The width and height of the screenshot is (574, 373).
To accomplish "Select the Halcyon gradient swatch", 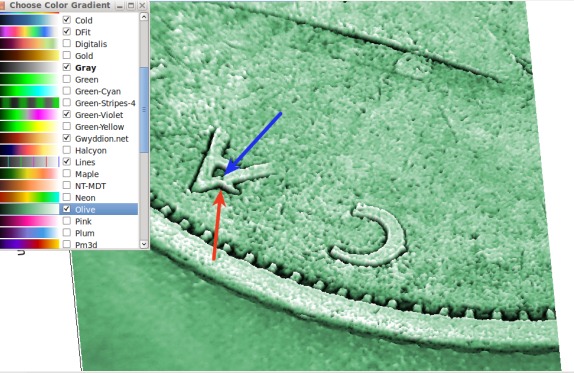I will tap(29, 150).
